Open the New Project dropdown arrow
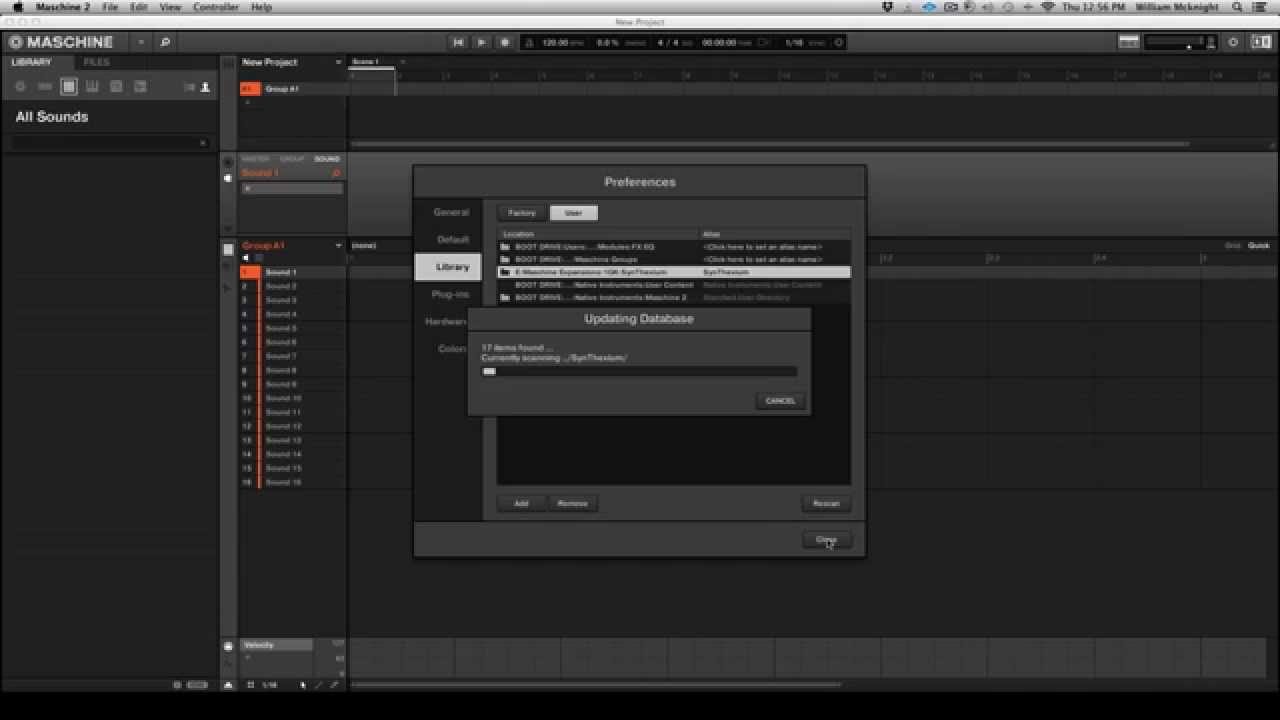The image size is (1280, 720). (338, 62)
